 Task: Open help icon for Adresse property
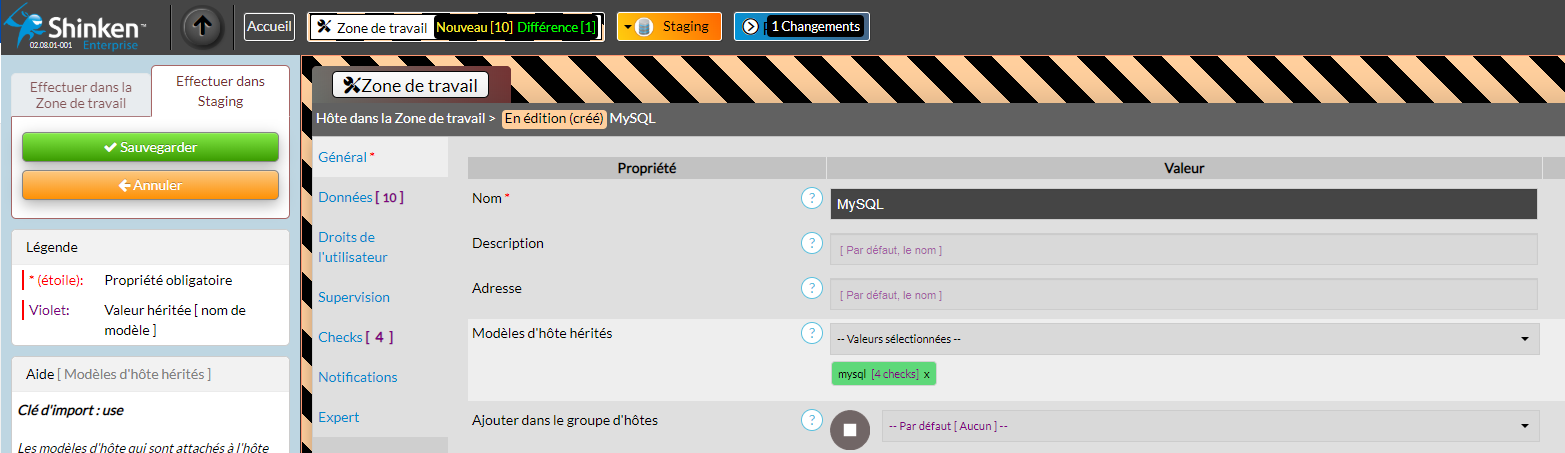(812, 288)
